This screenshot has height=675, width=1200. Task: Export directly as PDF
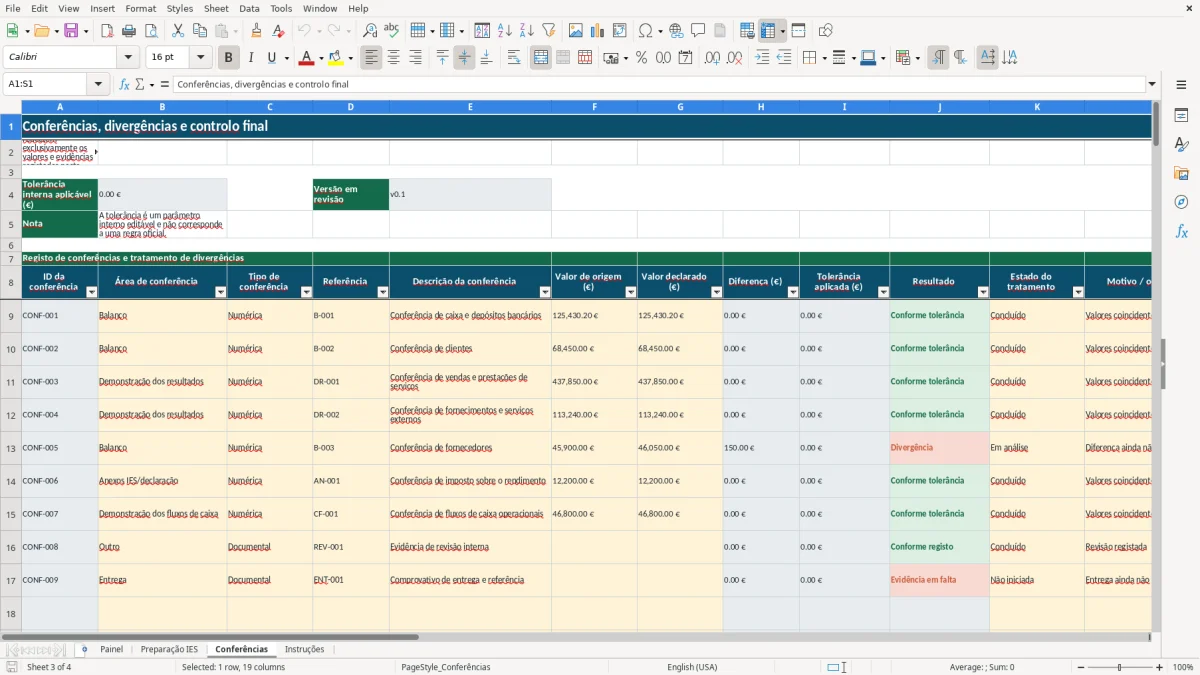[107, 31]
